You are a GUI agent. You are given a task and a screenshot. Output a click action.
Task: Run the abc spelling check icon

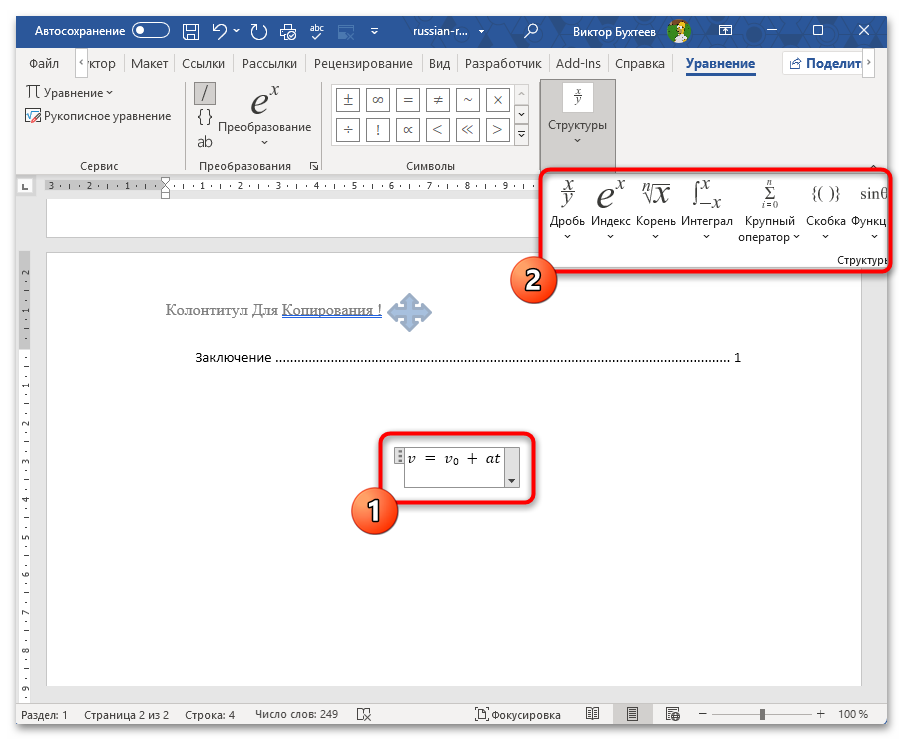point(317,31)
